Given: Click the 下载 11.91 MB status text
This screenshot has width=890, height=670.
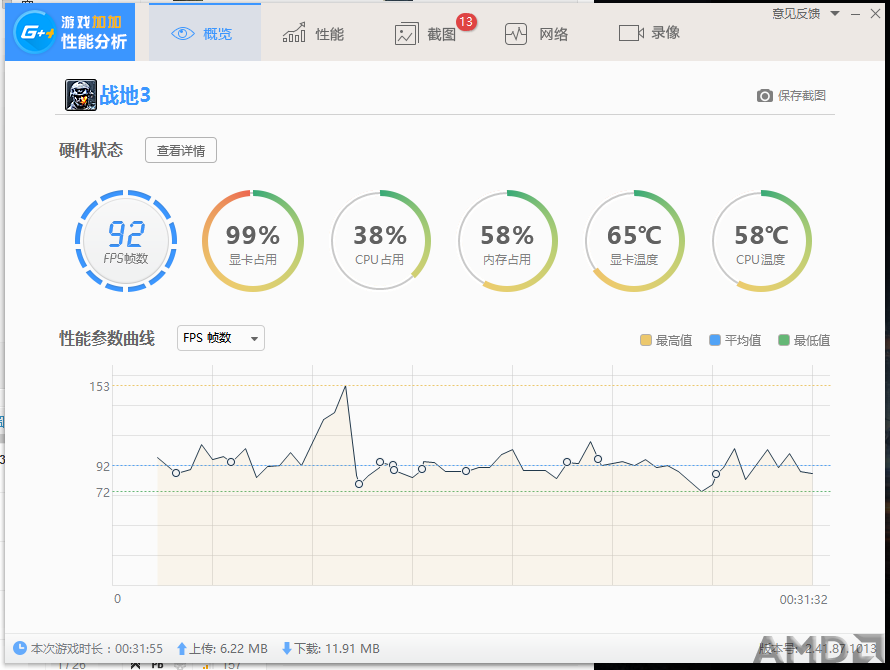Looking at the screenshot, I should [337, 648].
